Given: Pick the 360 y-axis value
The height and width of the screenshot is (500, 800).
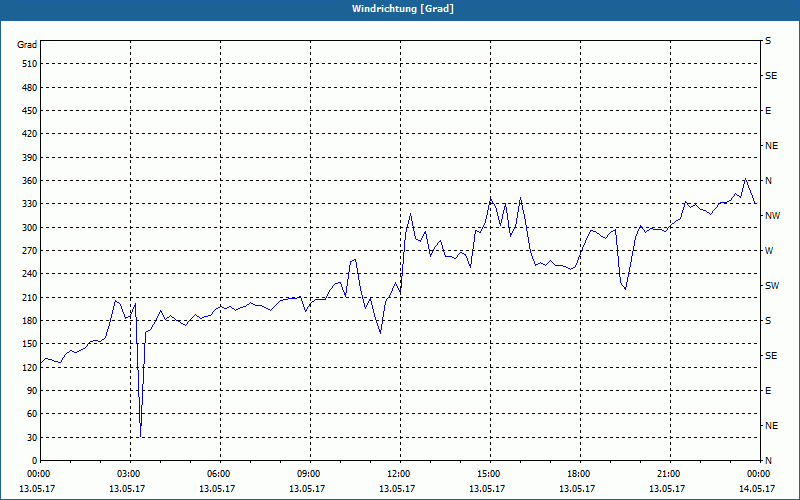Looking at the screenshot, I should point(30,181).
